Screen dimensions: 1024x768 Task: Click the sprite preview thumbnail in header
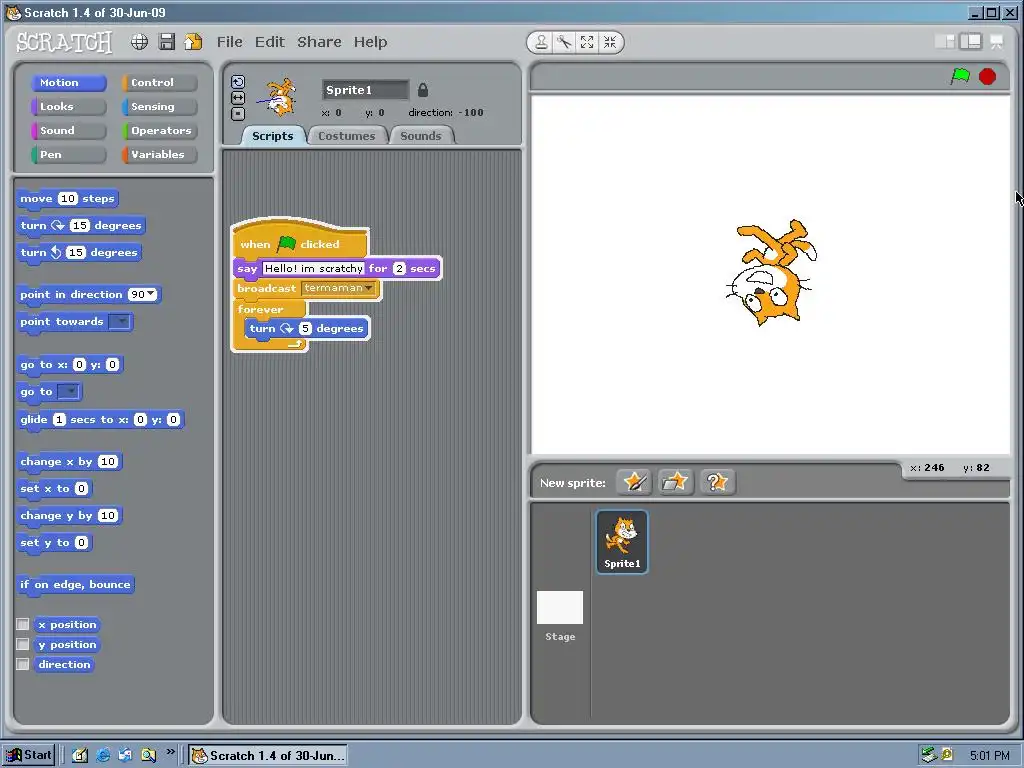[x=280, y=97]
